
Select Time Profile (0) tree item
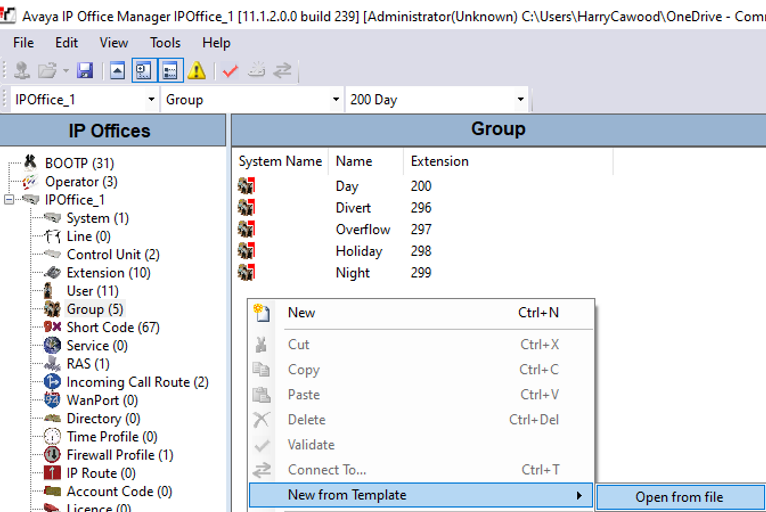pos(112,437)
